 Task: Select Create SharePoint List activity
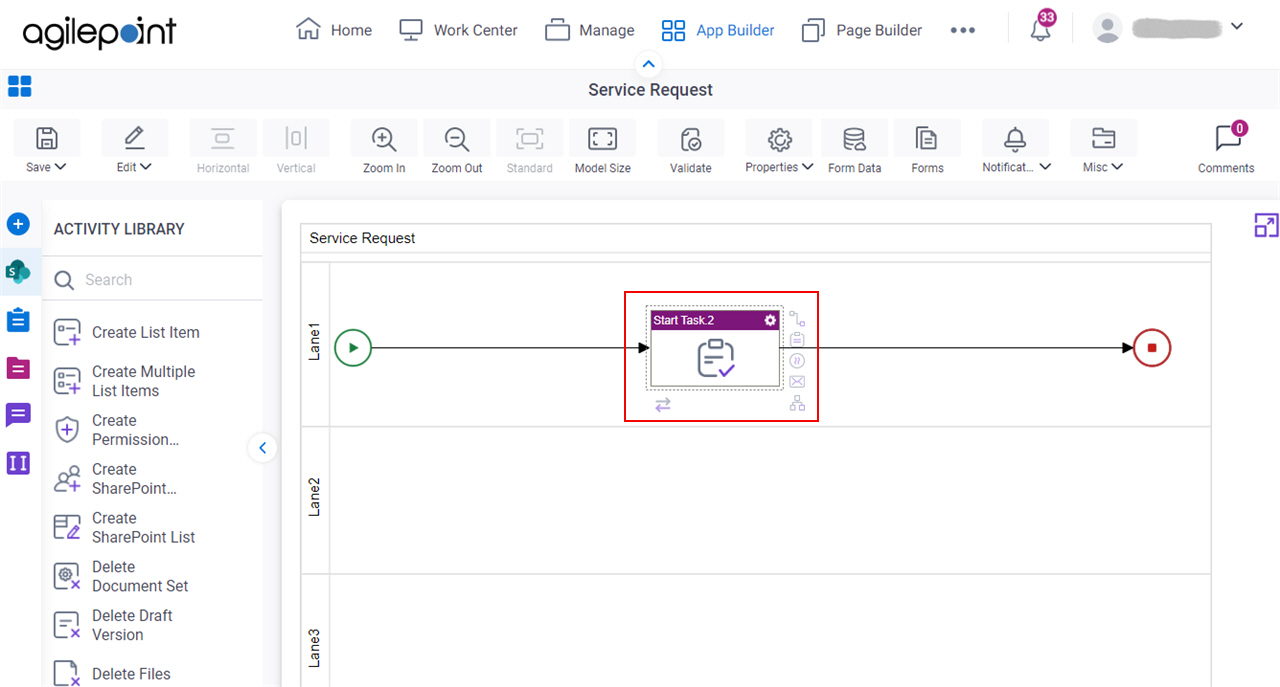(127, 528)
